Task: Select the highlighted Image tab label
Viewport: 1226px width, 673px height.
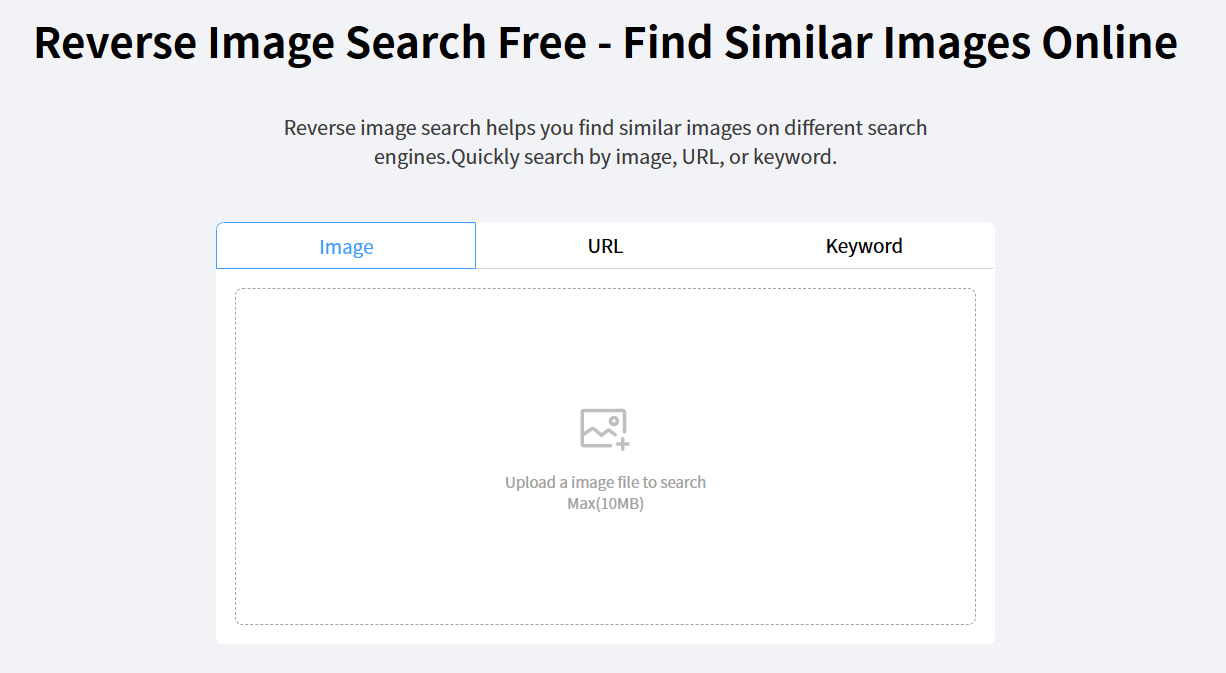Action: (x=345, y=245)
